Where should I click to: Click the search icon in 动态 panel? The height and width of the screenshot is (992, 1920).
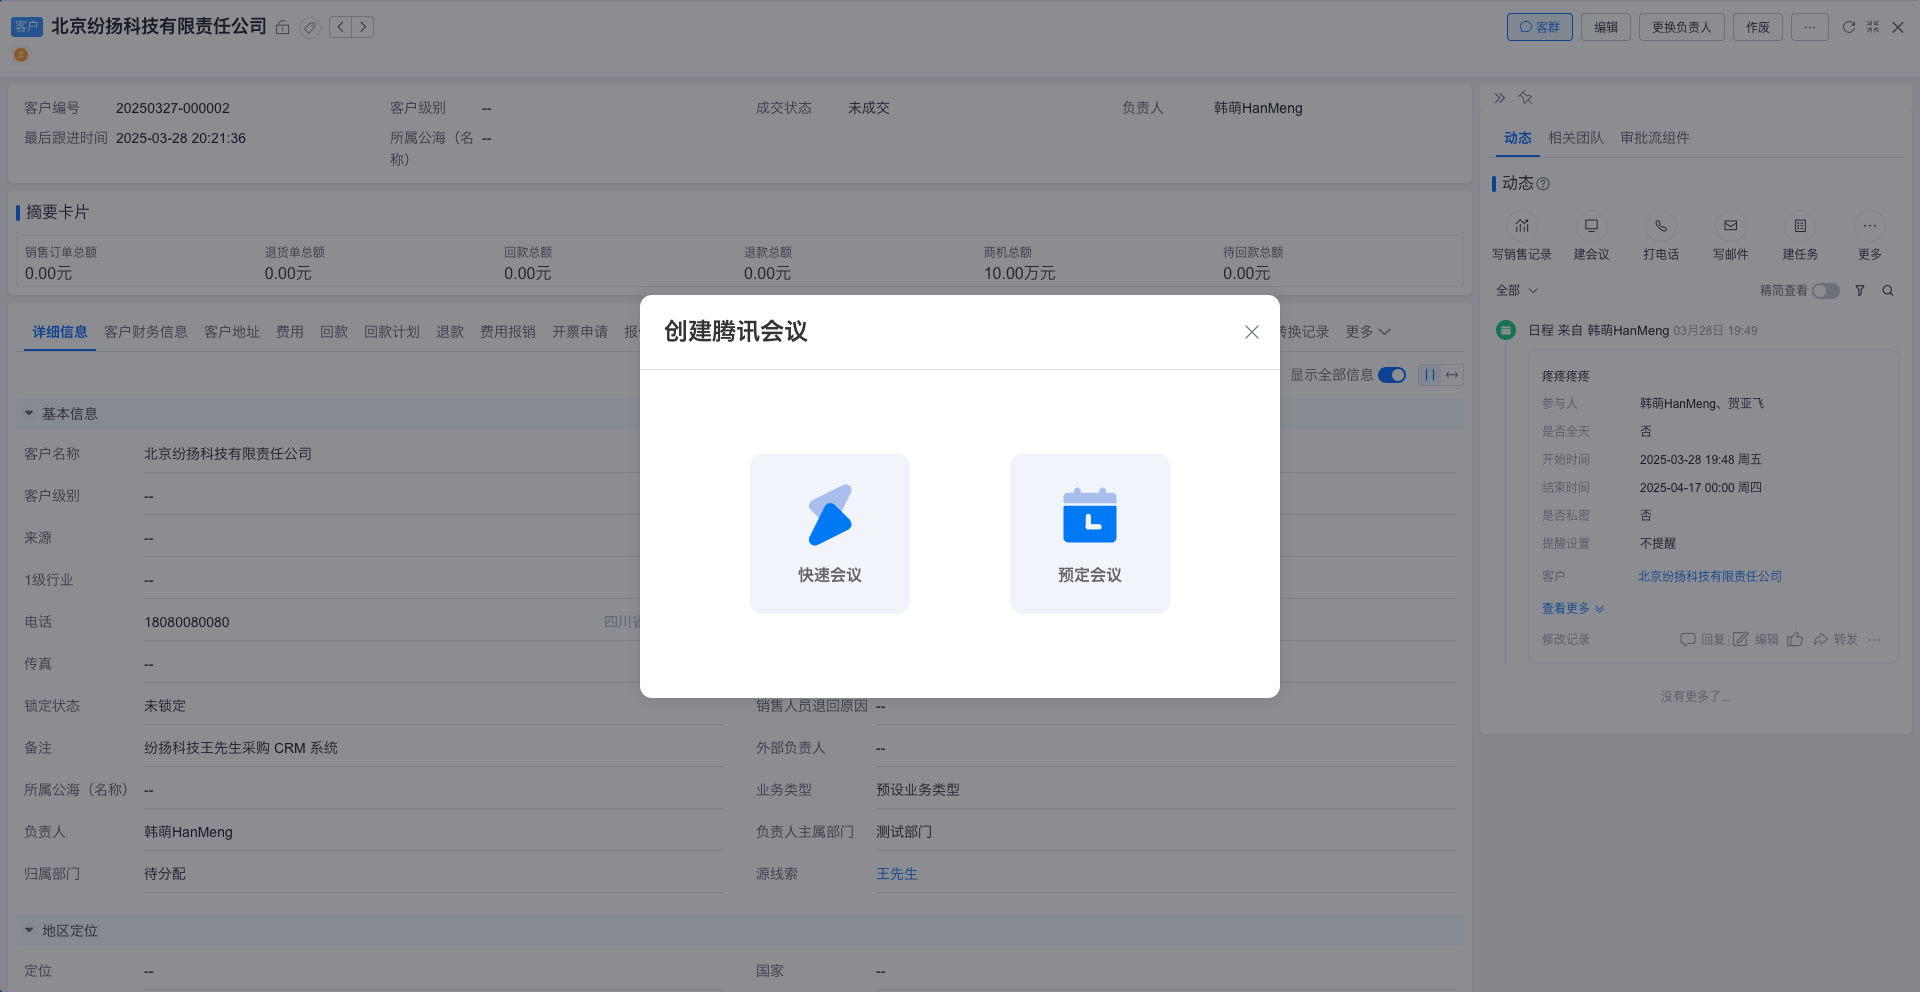1888,291
